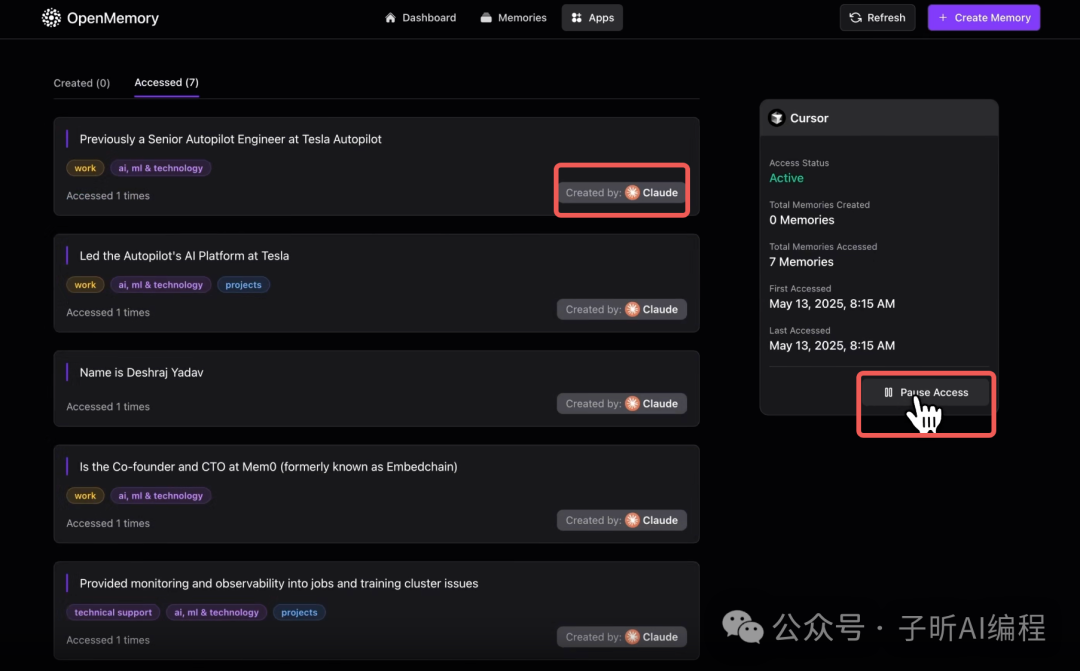Image resolution: width=1080 pixels, height=671 pixels.
Task: Click the Refresh arrows icon
Action: pos(855,18)
